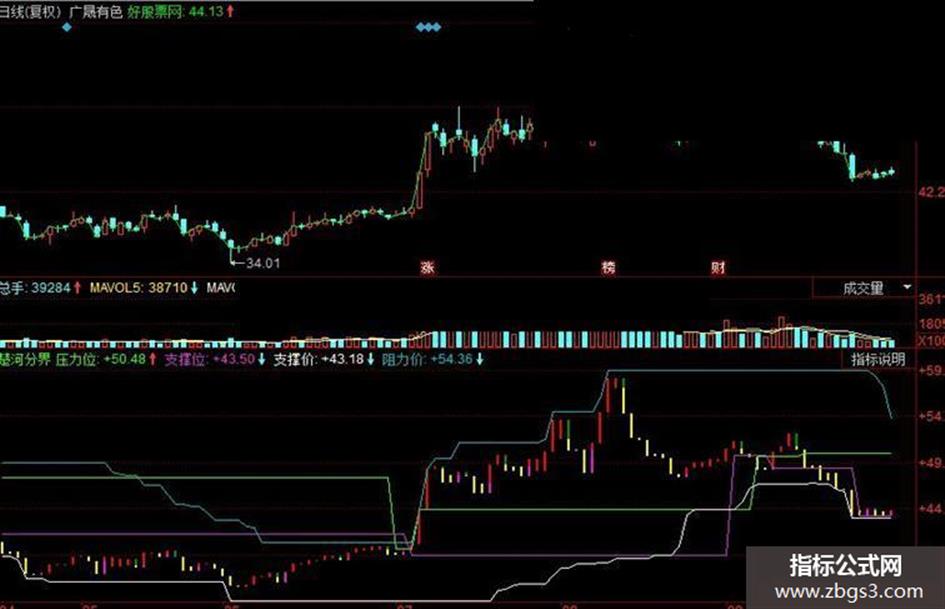Viewport: 945px width, 609px height.
Task: Click the 涨 info marker under the chart
Action: [x=427, y=267]
